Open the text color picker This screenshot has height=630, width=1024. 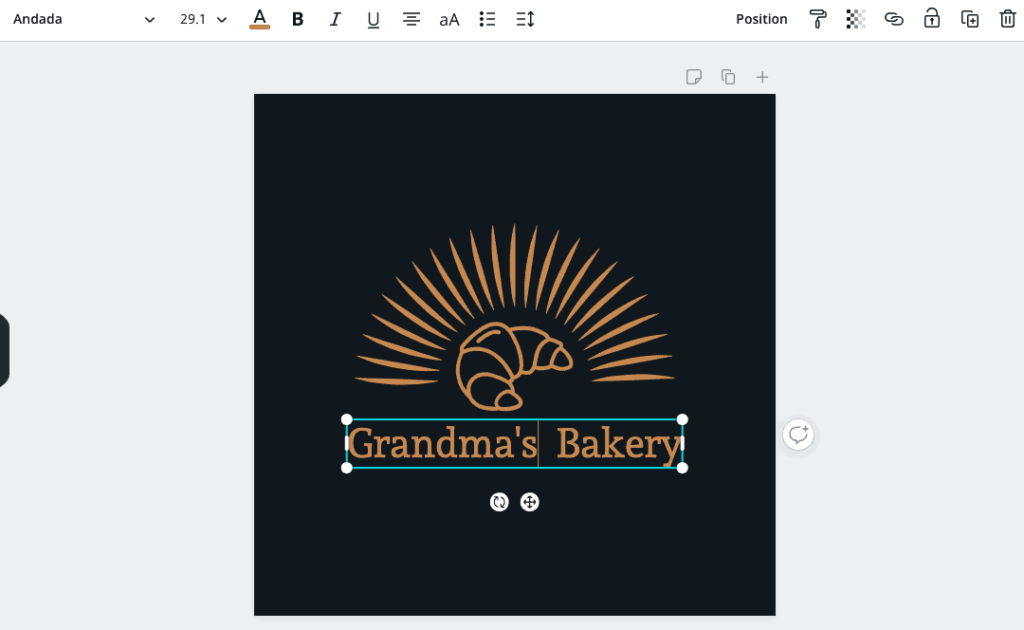point(259,19)
